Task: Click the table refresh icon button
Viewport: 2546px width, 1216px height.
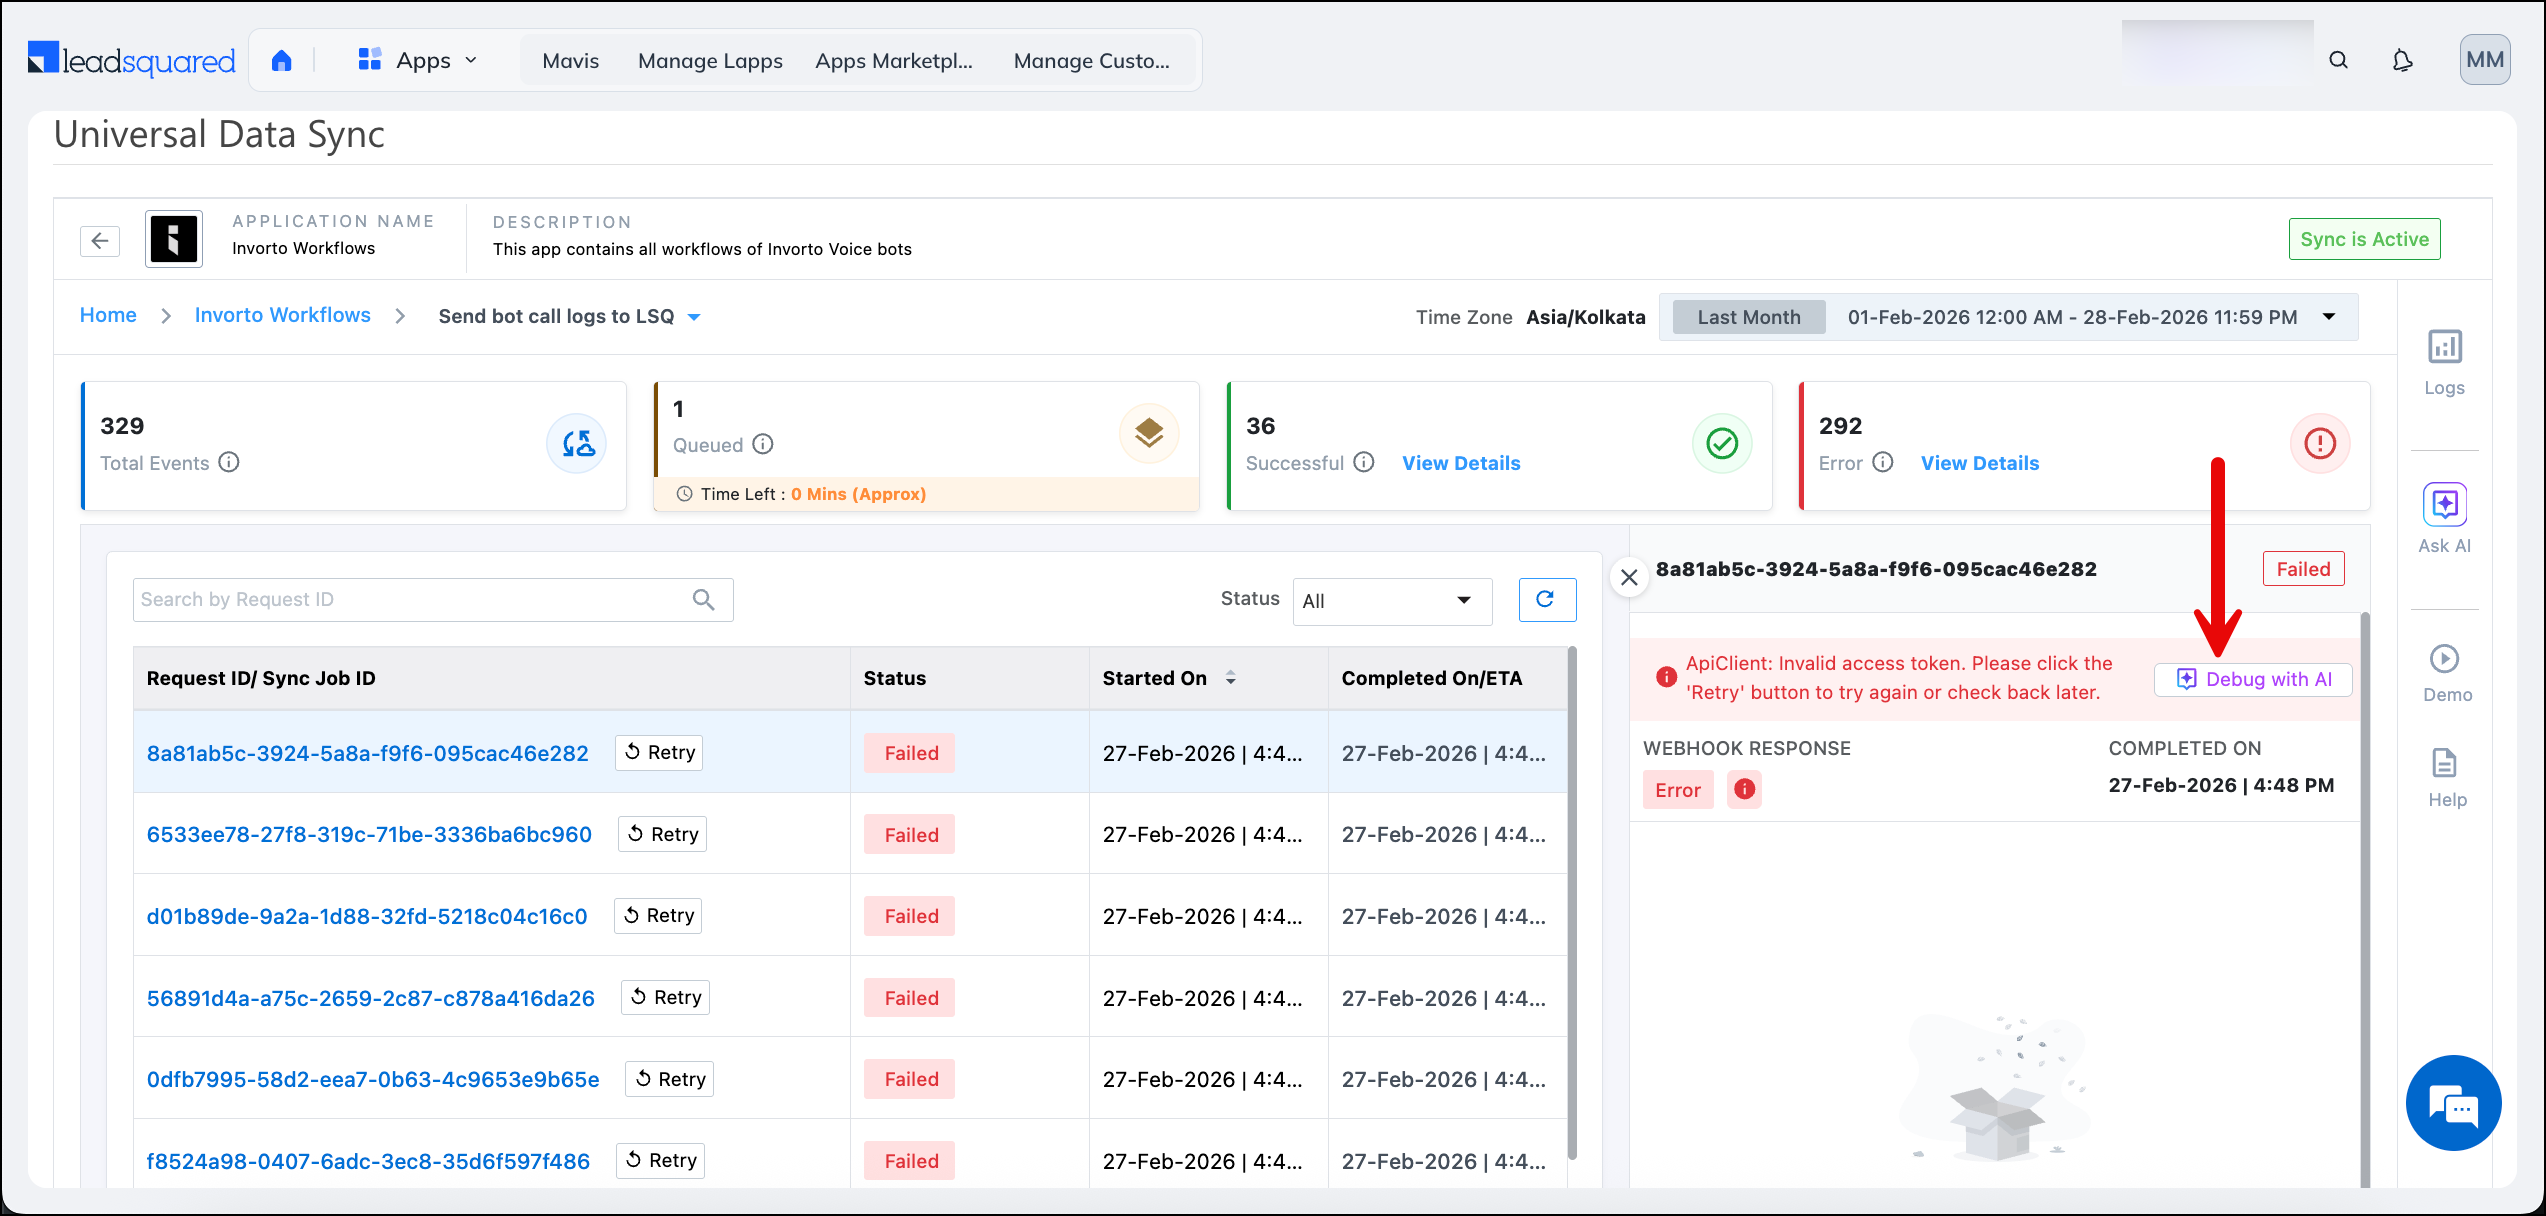Action: point(1546,599)
